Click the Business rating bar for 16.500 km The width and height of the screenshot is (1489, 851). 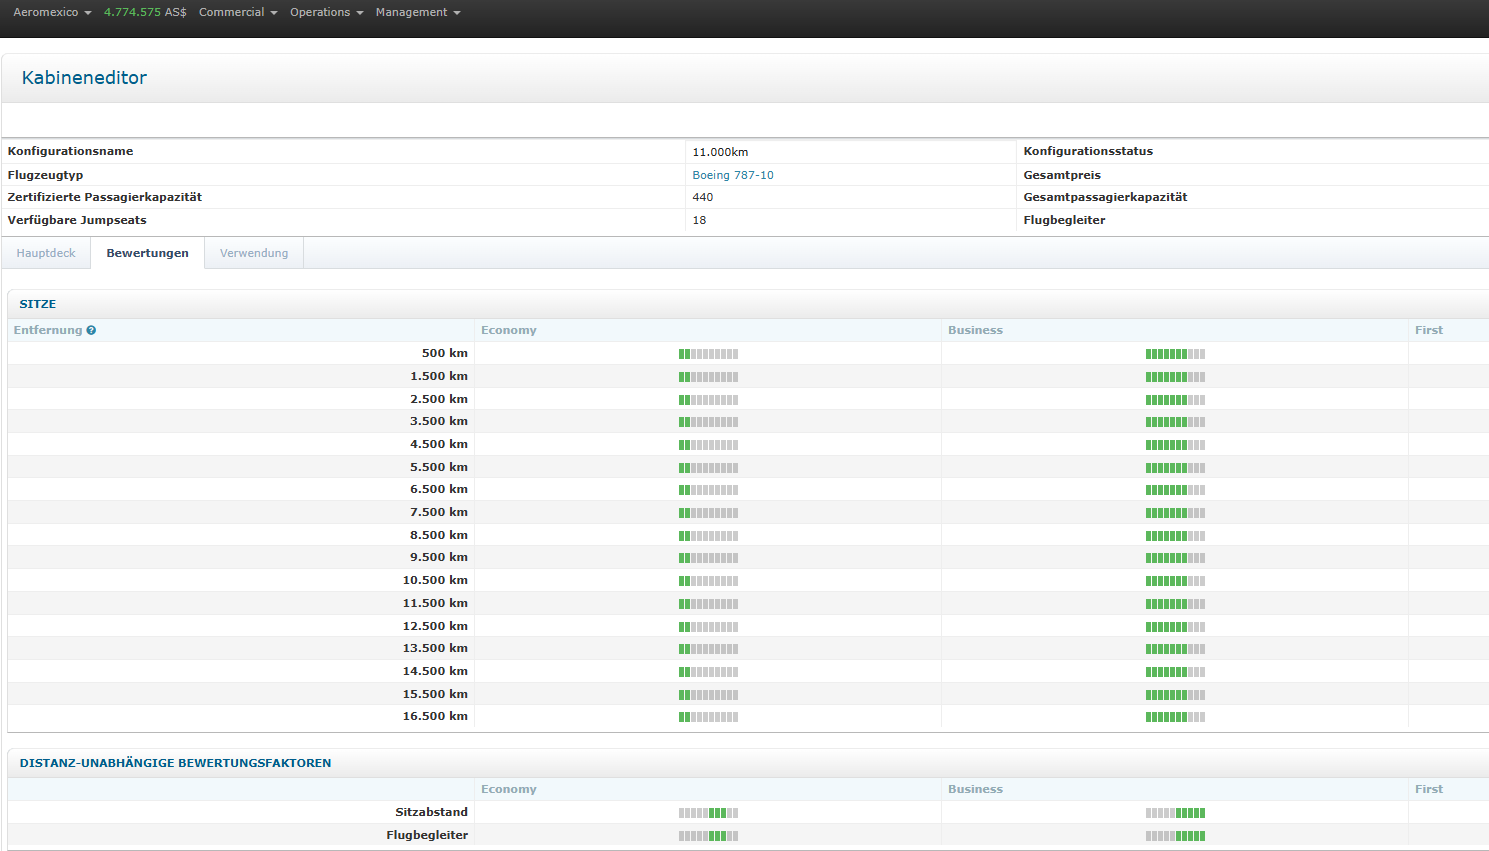1175,717
